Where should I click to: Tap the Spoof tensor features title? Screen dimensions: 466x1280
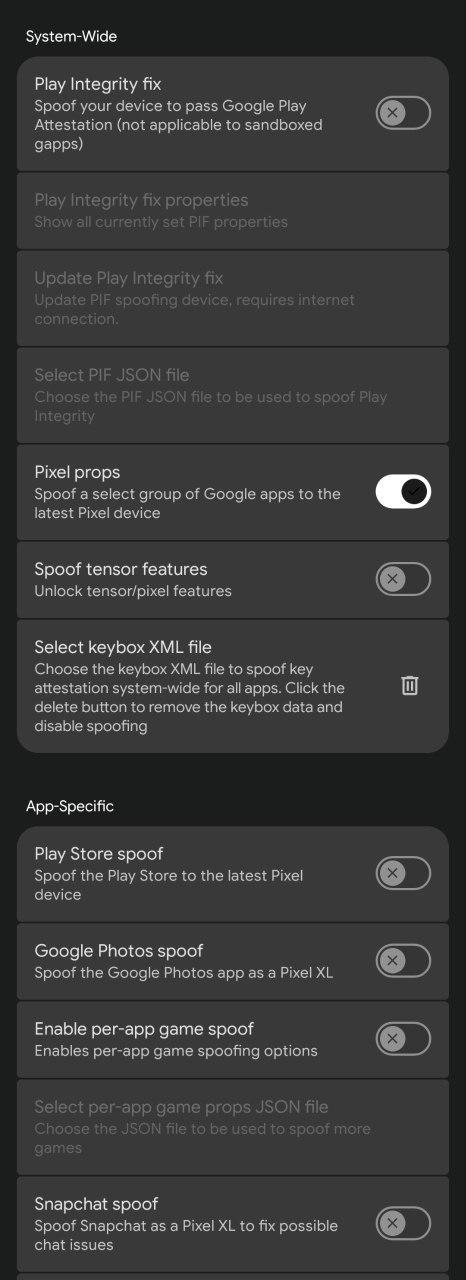[121, 569]
